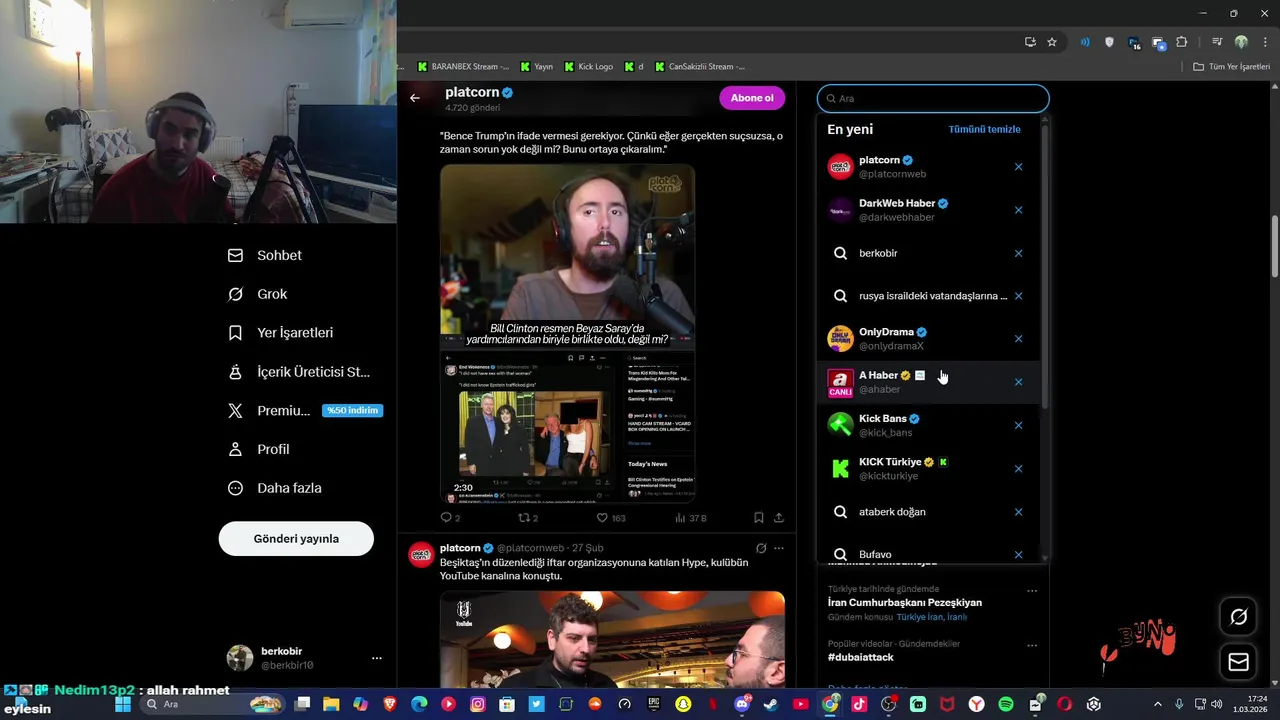Open Tüm Yer İşaretleri bookmarks folder
Screen dimensions: 1280x720
[1232, 67]
